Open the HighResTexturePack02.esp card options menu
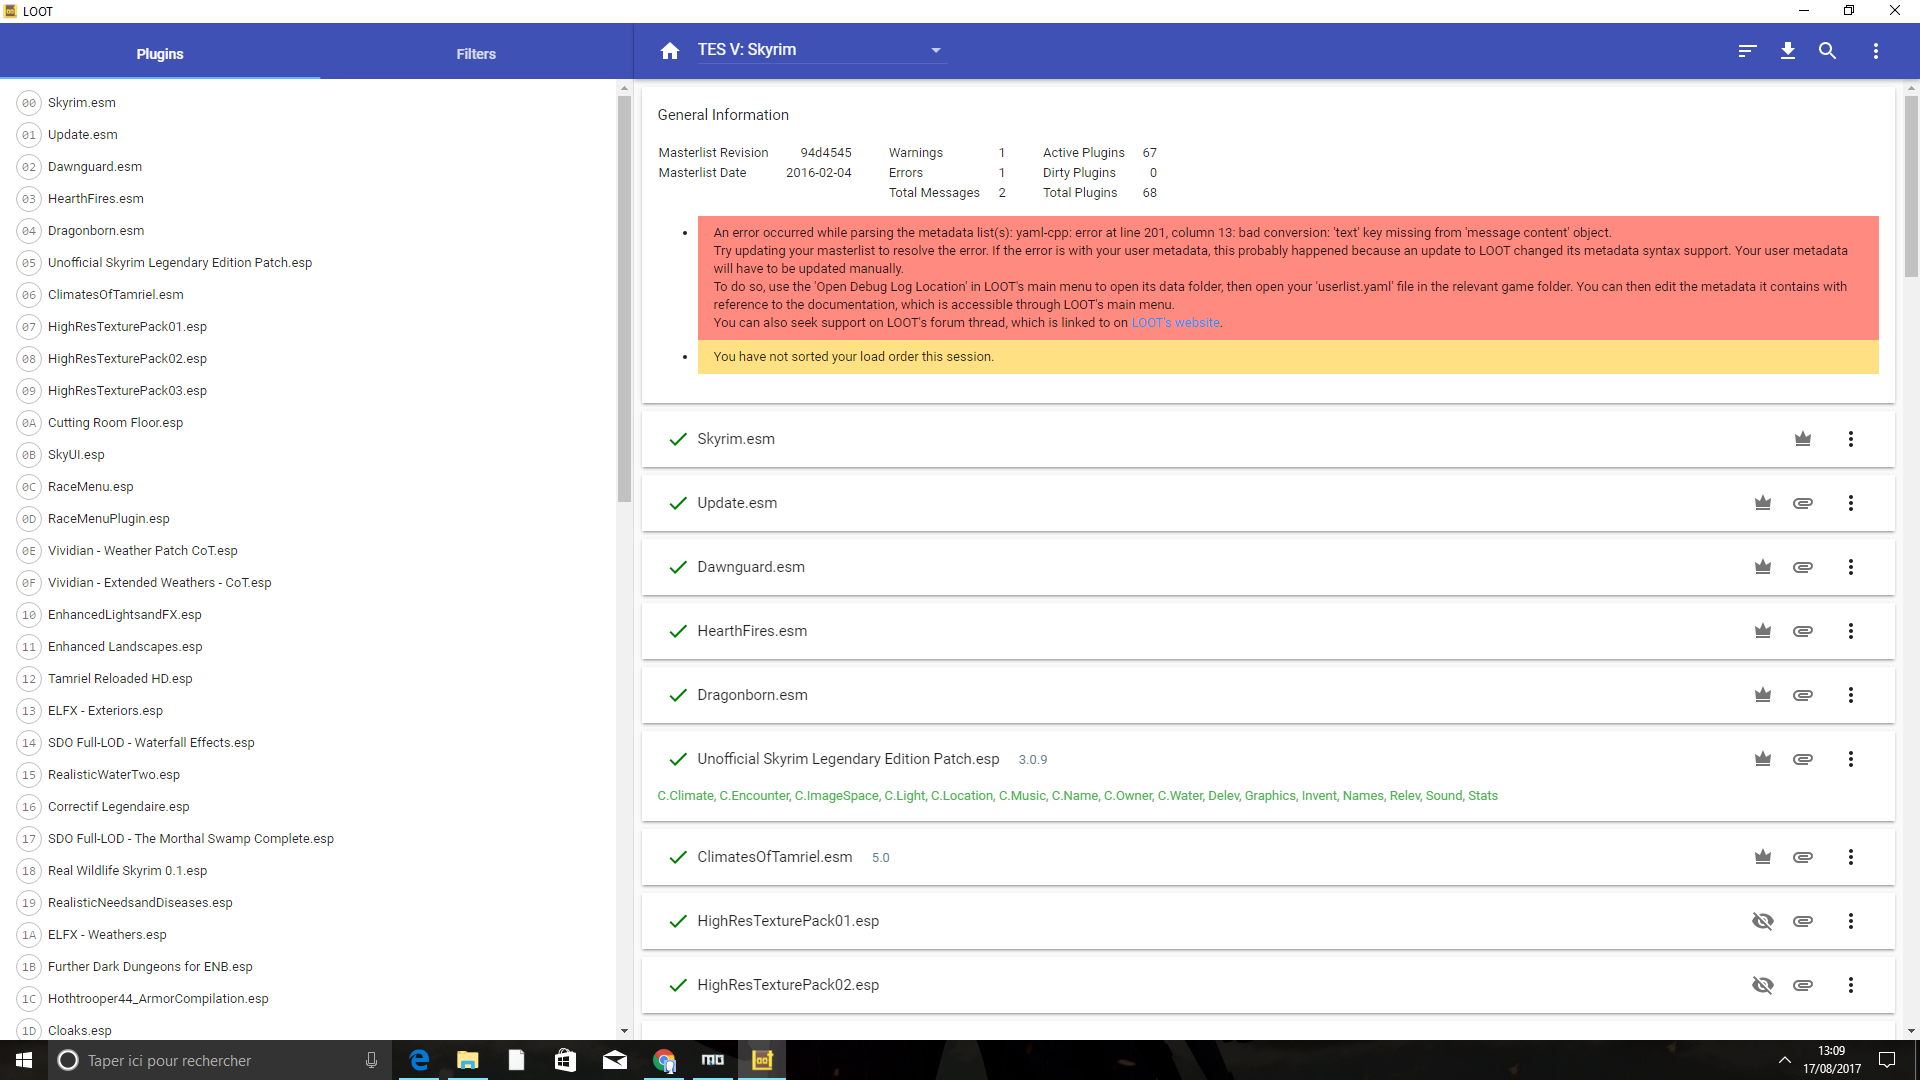The width and height of the screenshot is (1920, 1080). click(1851, 985)
